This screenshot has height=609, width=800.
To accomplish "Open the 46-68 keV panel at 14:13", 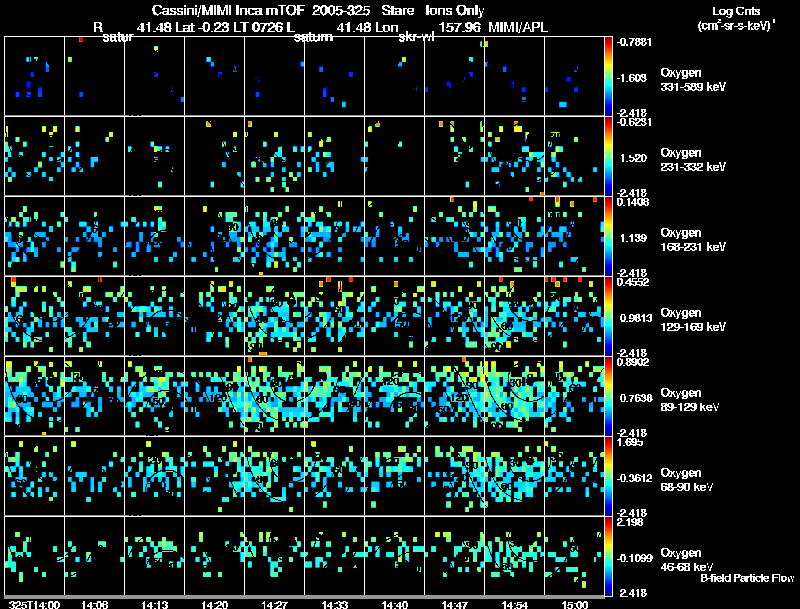I will coord(155,556).
